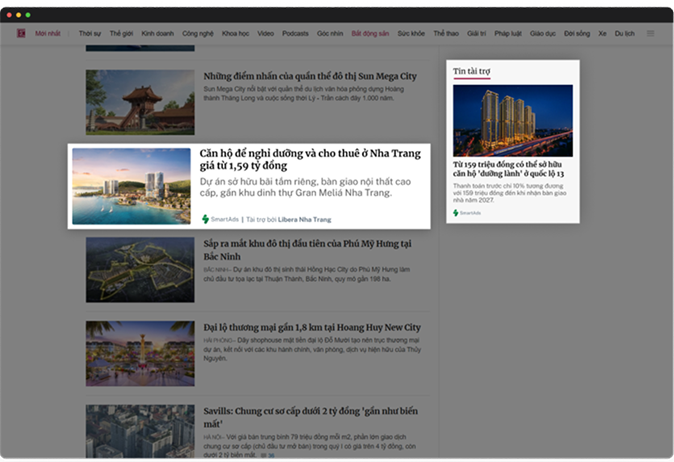Click the sponsored ad payment description text
The image size is (674, 462).
coord(509,193)
